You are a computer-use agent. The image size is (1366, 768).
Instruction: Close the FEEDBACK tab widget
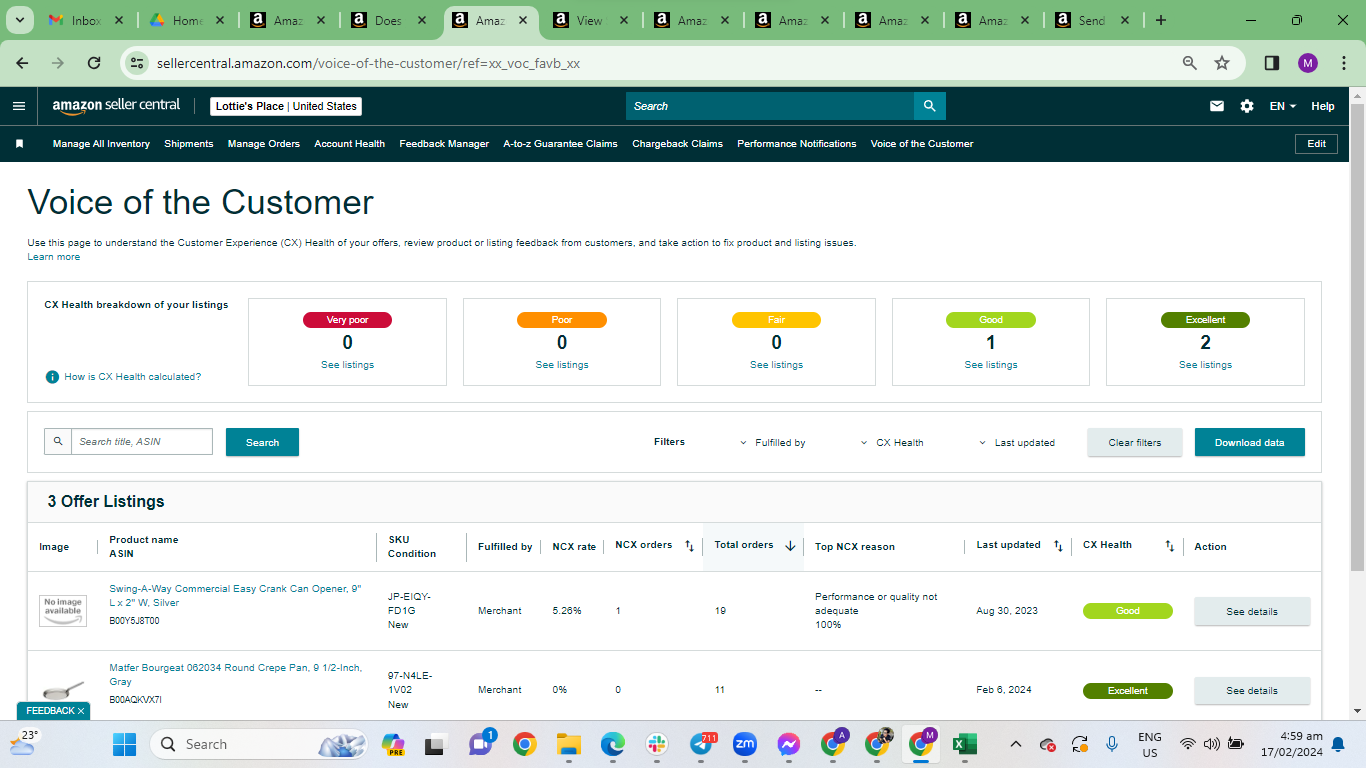[x=81, y=711]
